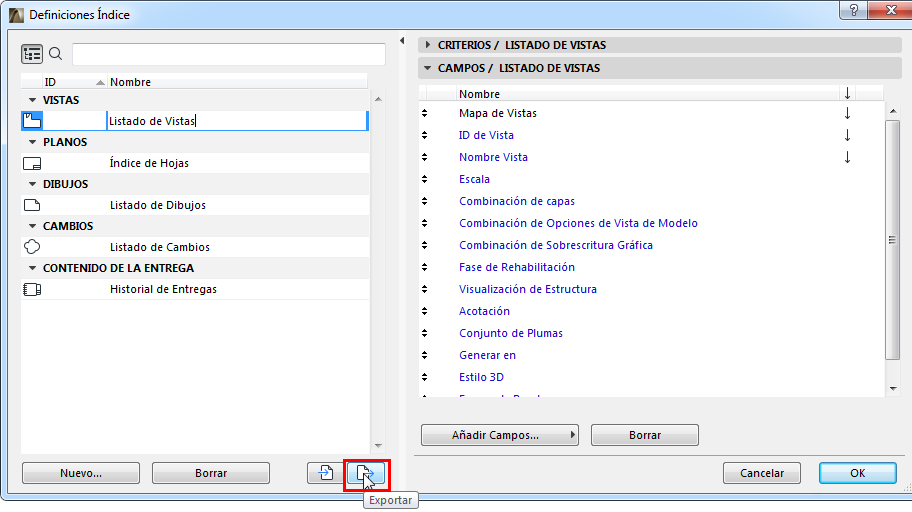The image size is (912, 512).
Task: Select Listado de Cambios row text
Action: [160, 247]
